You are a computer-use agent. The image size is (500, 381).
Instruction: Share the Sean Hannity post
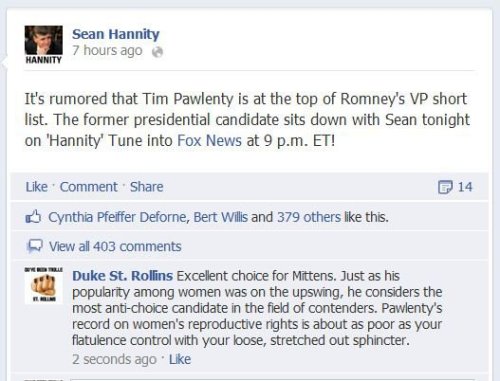(x=146, y=187)
